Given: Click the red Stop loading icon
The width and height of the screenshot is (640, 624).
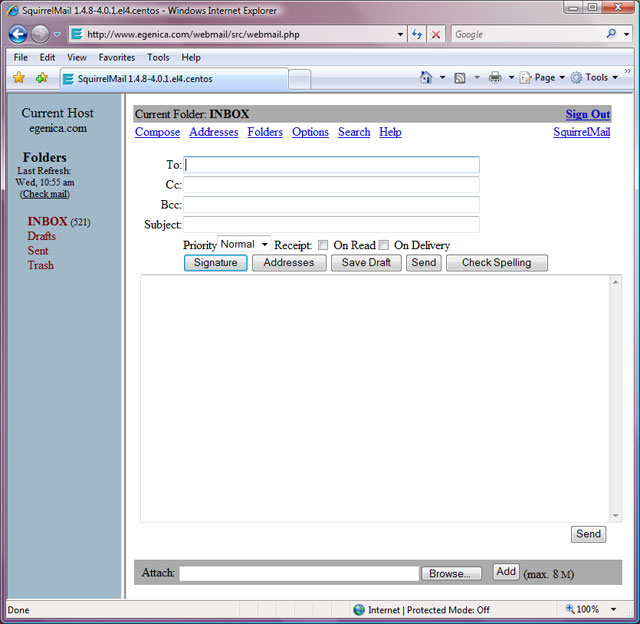Looking at the screenshot, I should (436, 34).
